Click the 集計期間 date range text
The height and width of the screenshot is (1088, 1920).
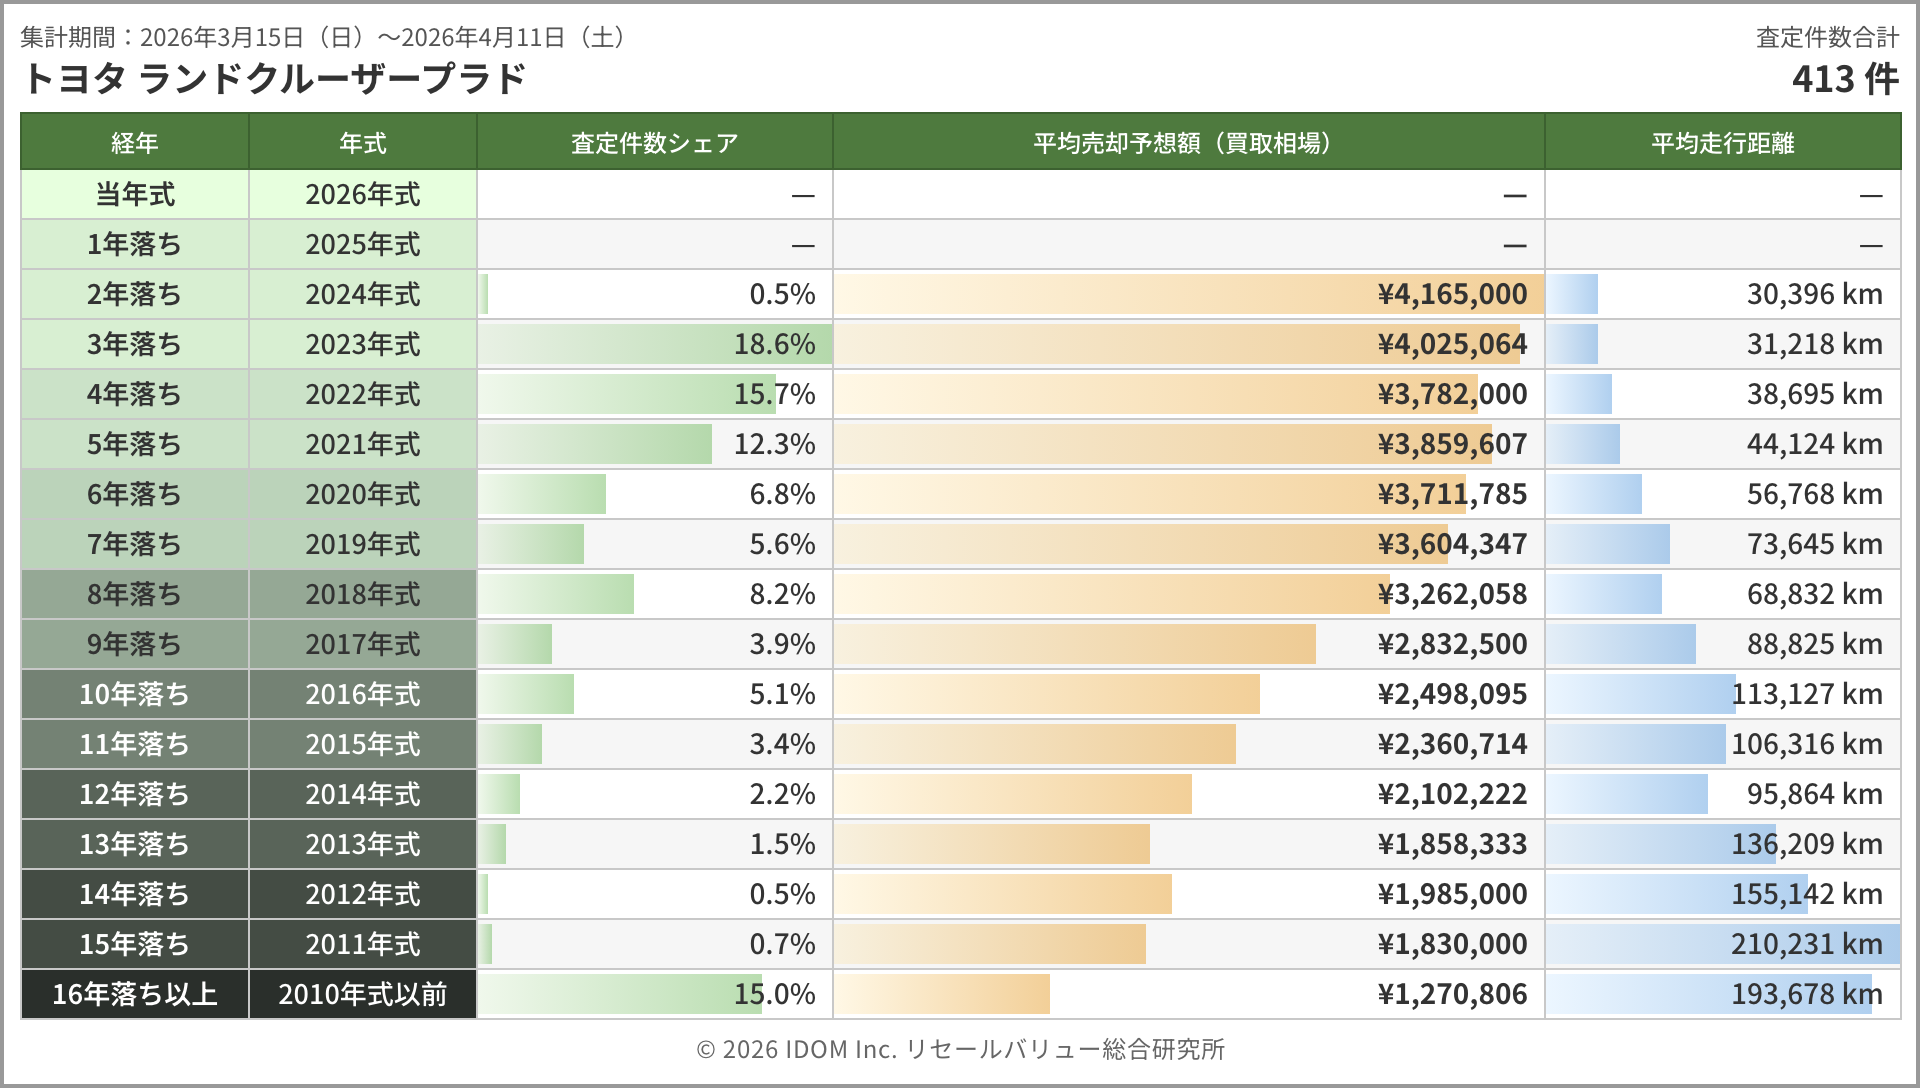(x=326, y=38)
